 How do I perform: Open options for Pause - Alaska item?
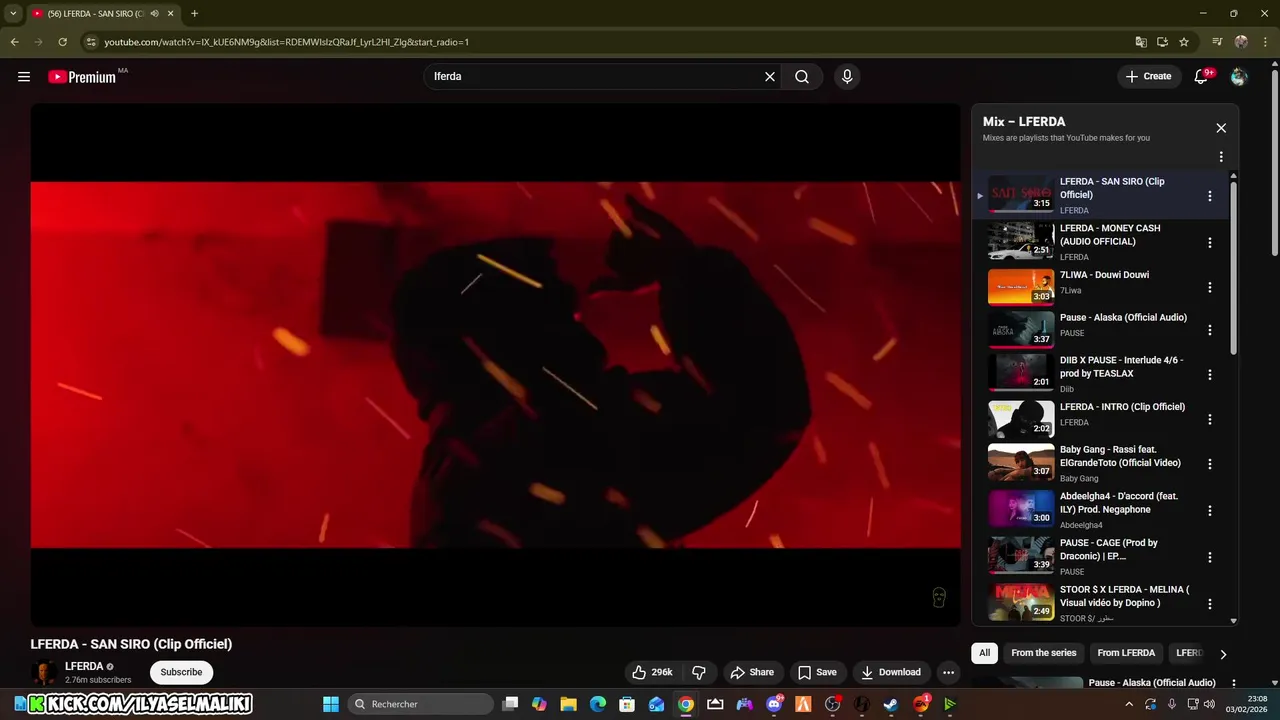pos(1210,330)
